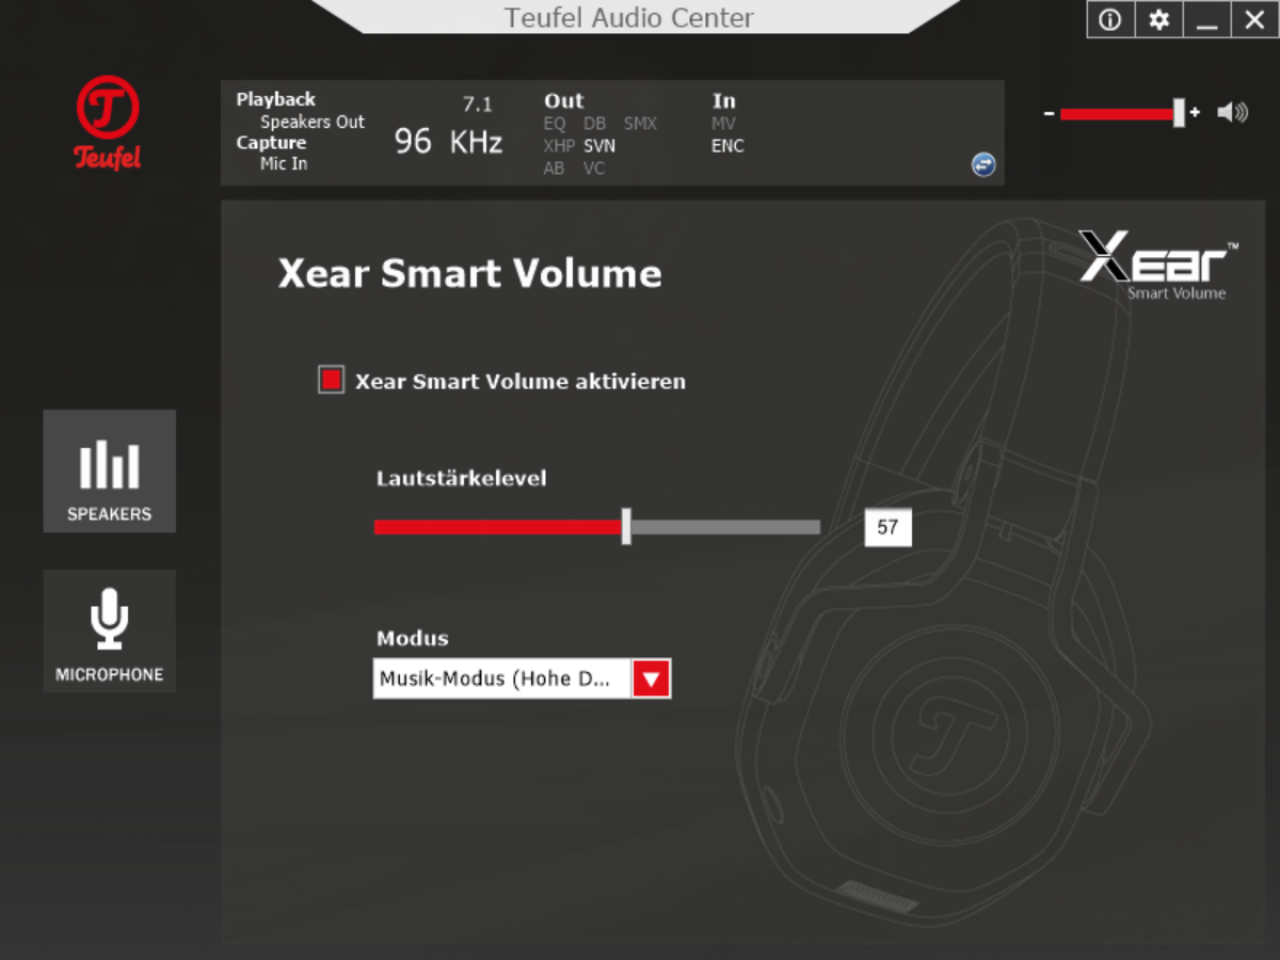Click the Xear Smart Volume heading
Image resolution: width=1280 pixels, height=960 pixels.
tap(470, 273)
